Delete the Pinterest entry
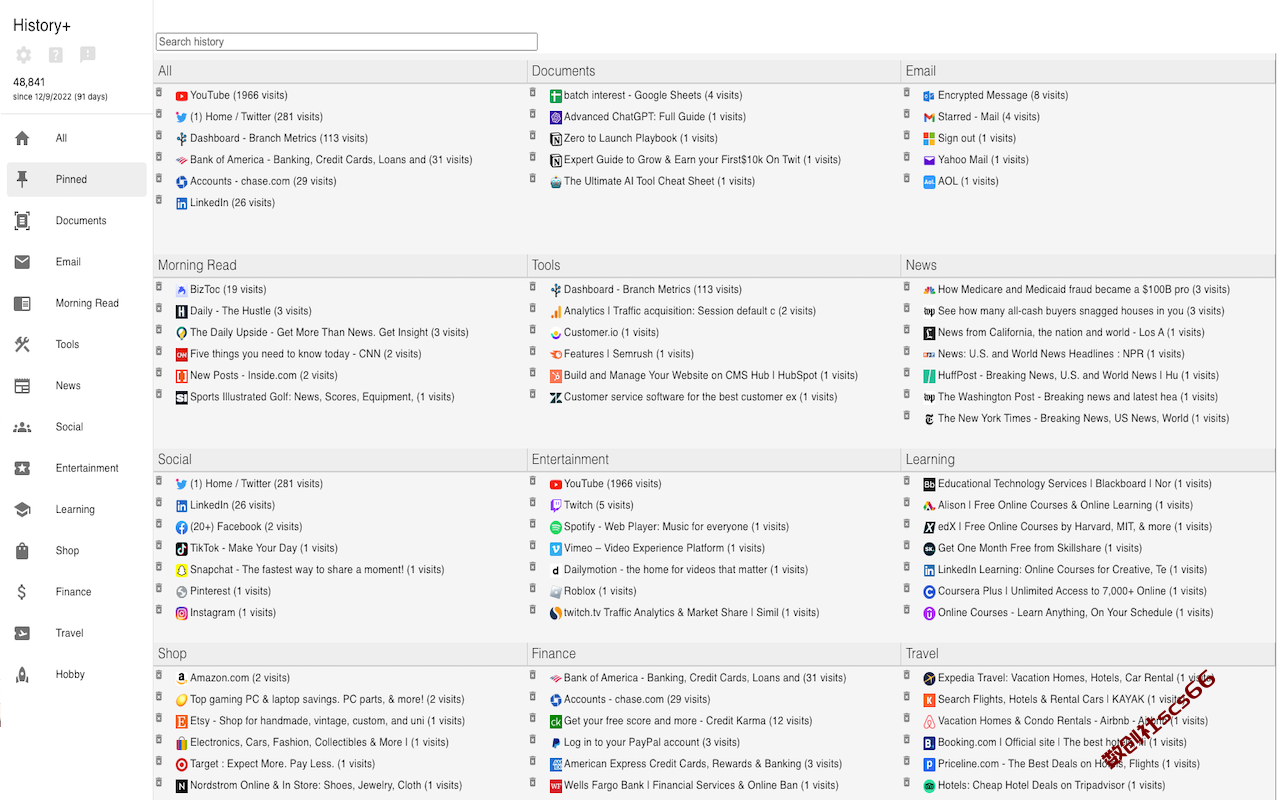Screen dimensions: 1280x800 tap(159, 589)
